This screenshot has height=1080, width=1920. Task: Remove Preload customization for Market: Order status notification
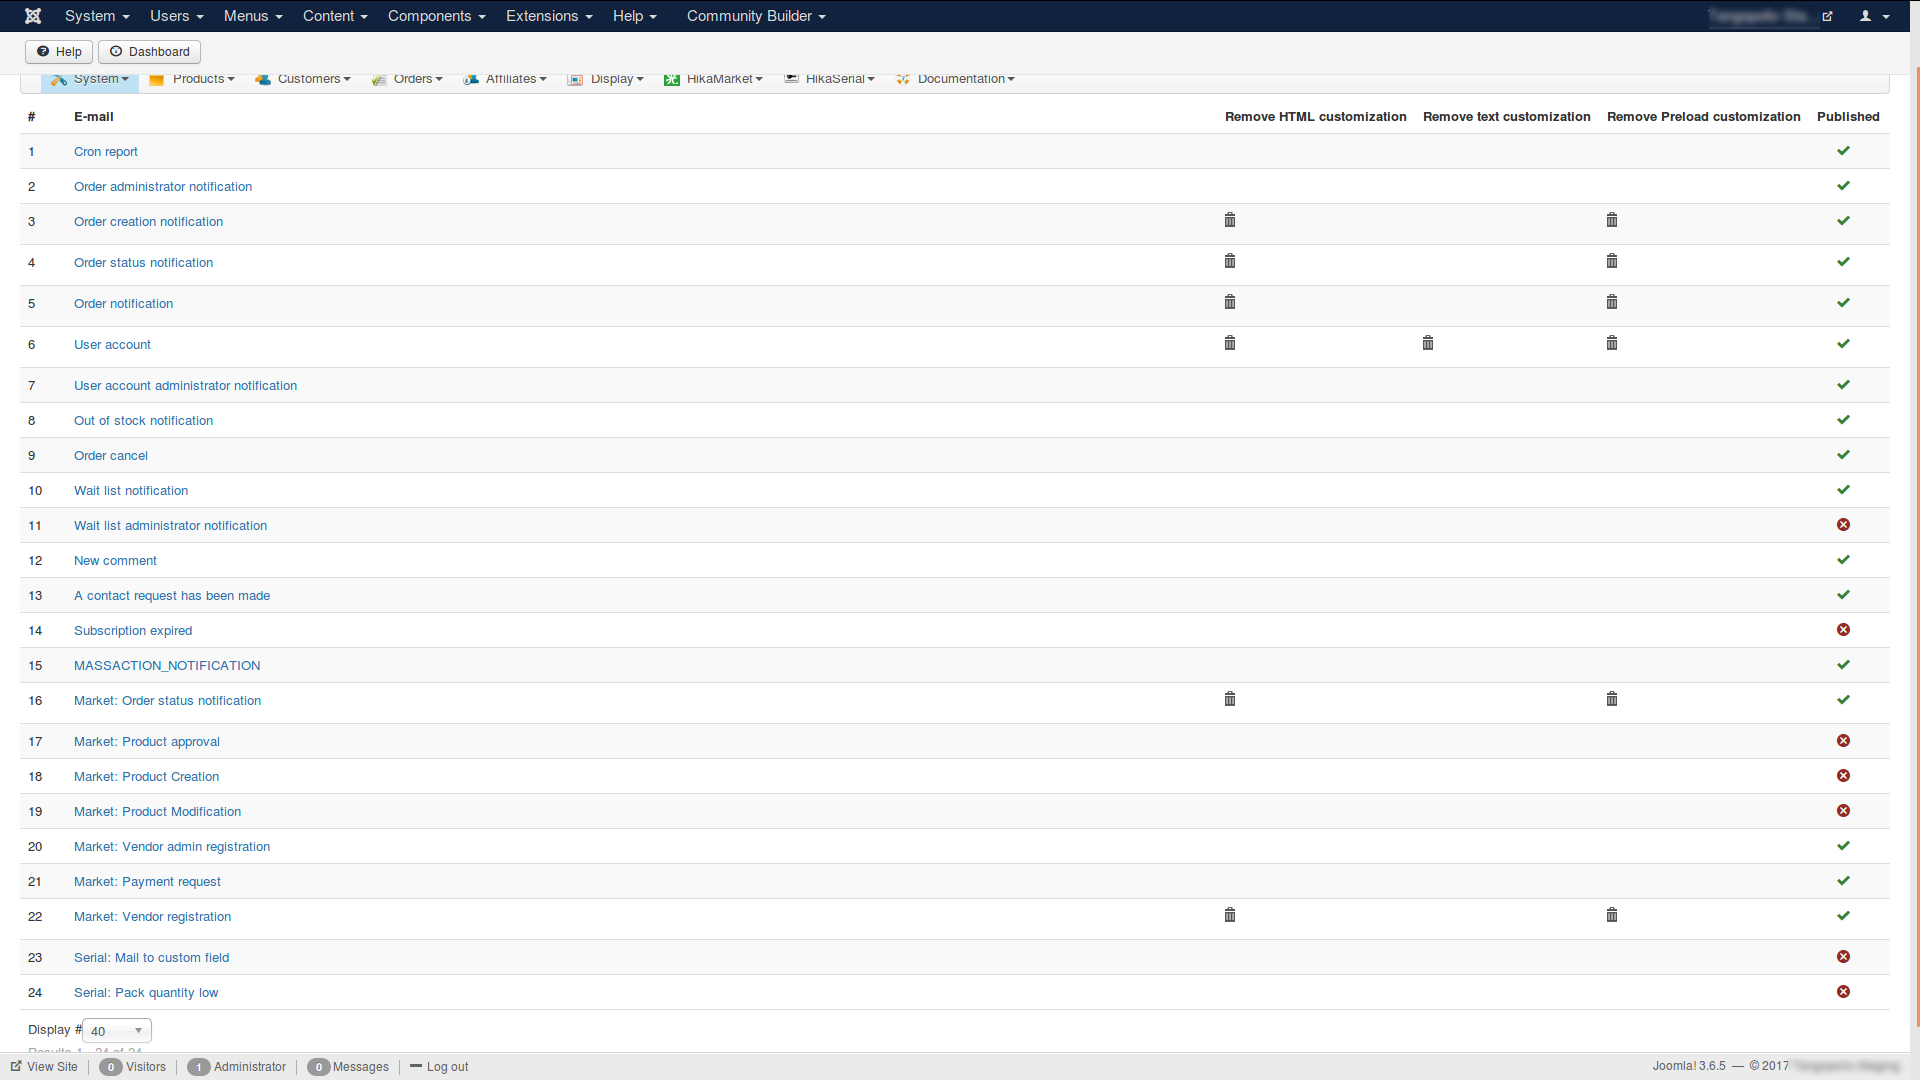1612,699
